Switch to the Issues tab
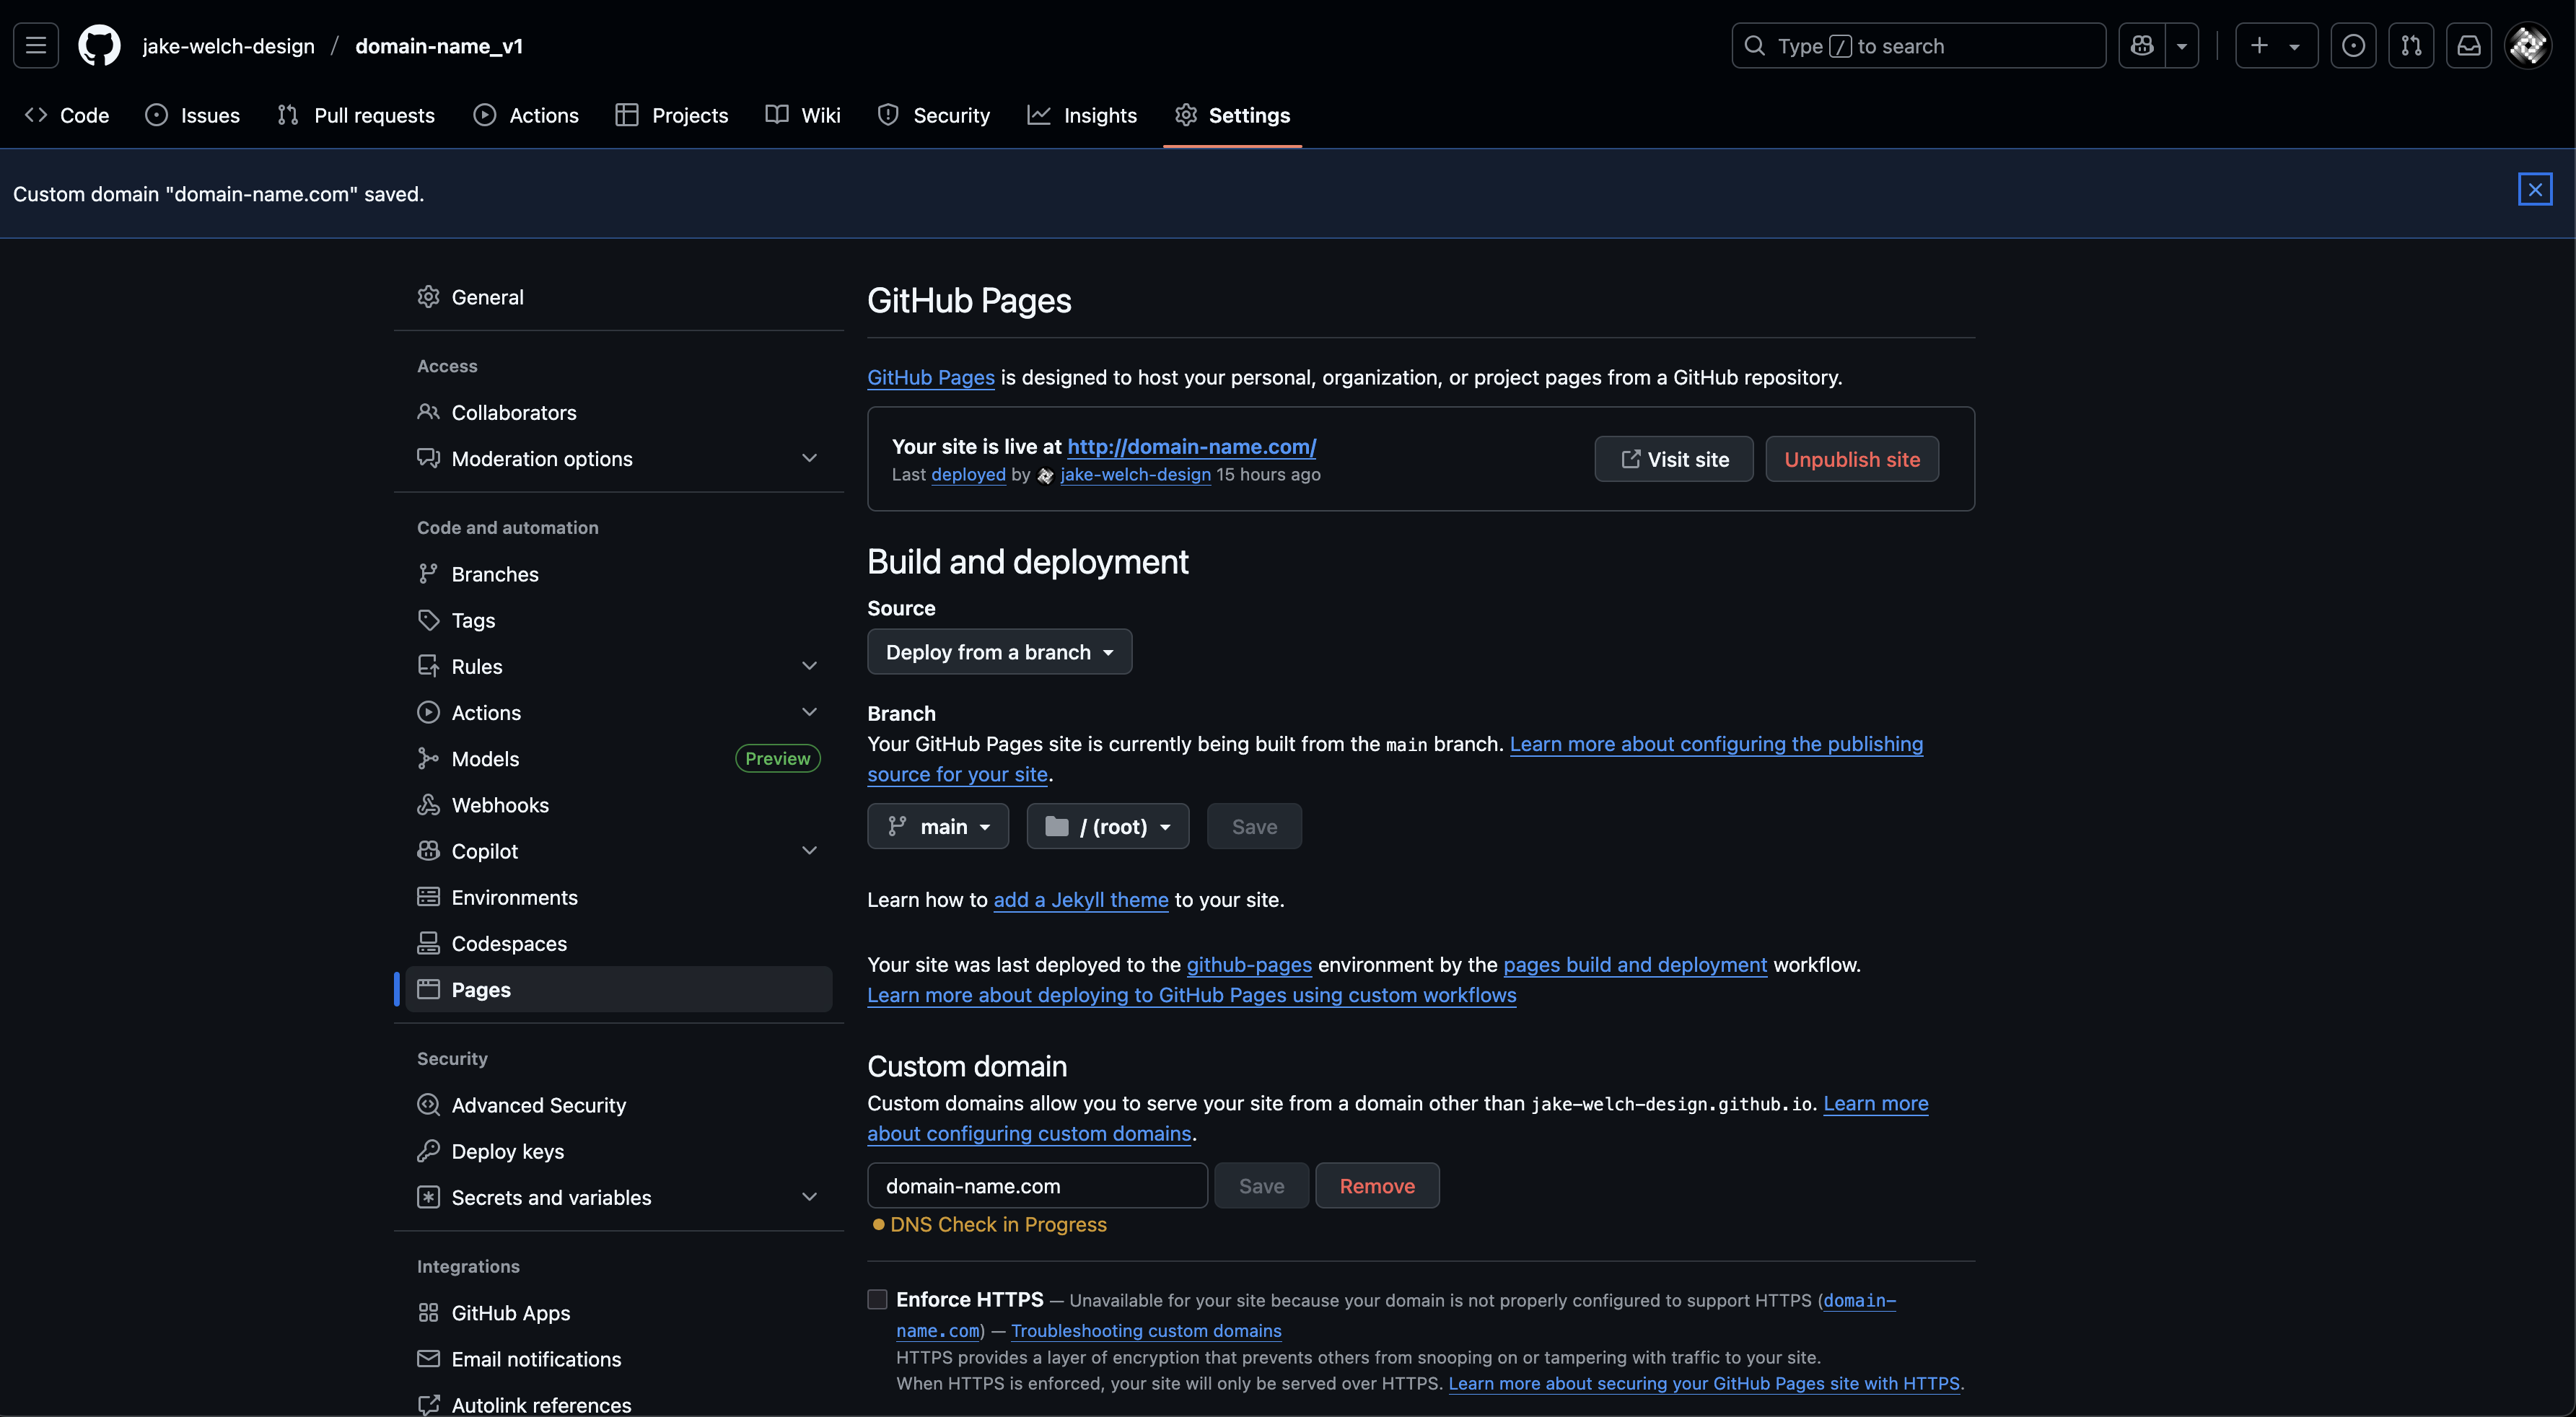This screenshot has height=1417, width=2576. (193, 115)
